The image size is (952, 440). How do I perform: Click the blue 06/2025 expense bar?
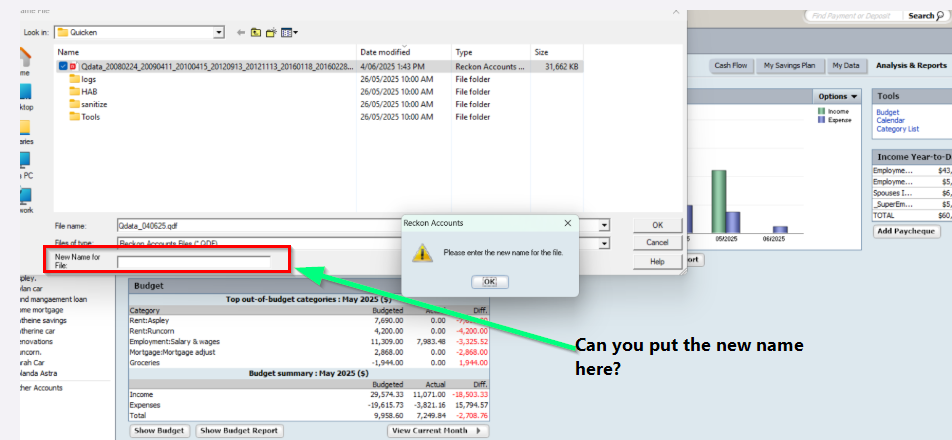[780, 230]
